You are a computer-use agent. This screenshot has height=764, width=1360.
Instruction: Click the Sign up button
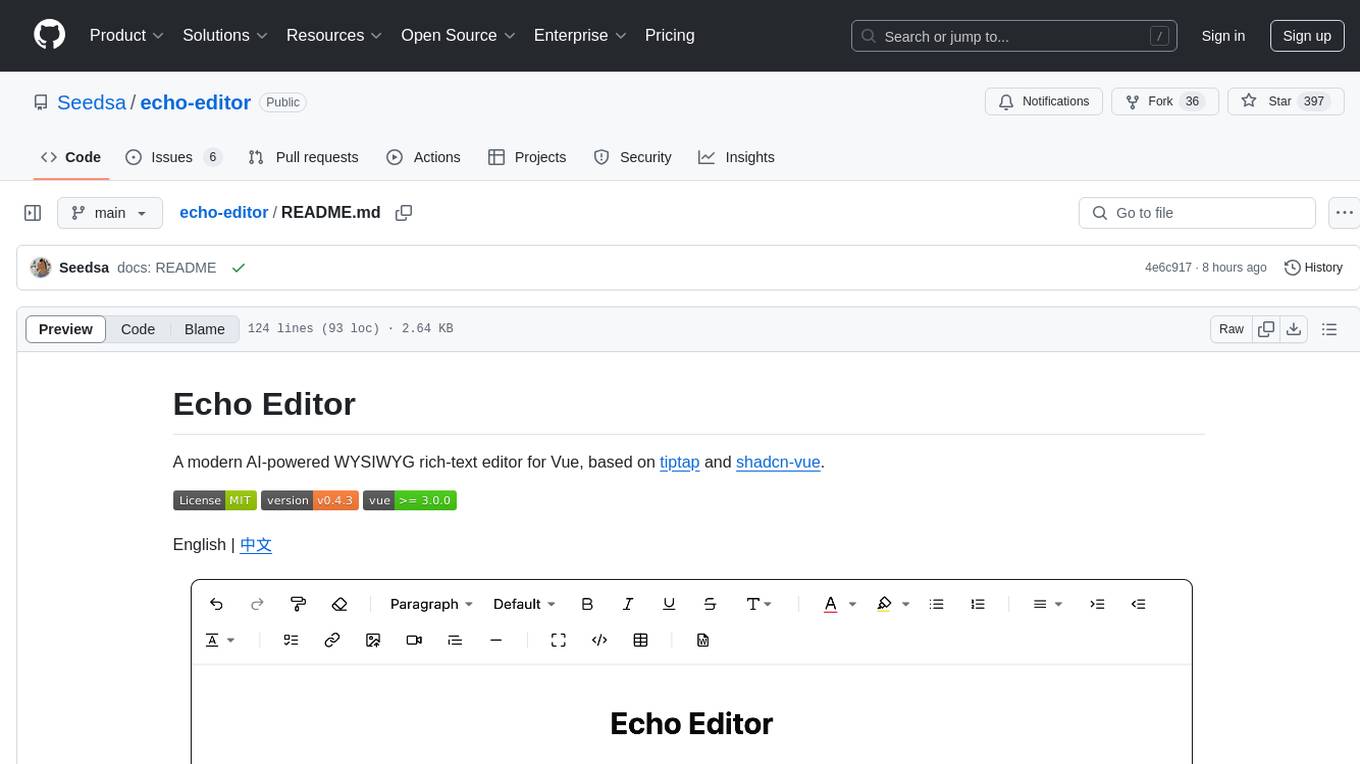point(1307,36)
